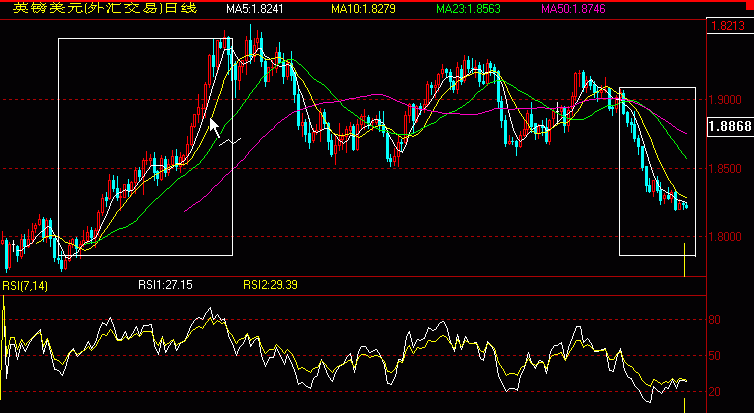Select the MA23:1.8563 indicator label
The height and width of the screenshot is (413, 754).
pyautogui.click(x=468, y=9)
